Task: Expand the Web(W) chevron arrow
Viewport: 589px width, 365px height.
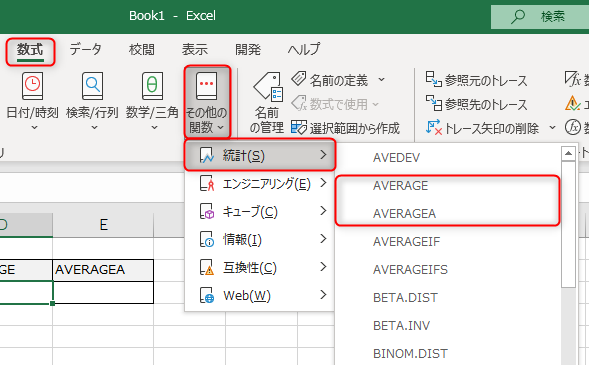Action: tap(323, 295)
